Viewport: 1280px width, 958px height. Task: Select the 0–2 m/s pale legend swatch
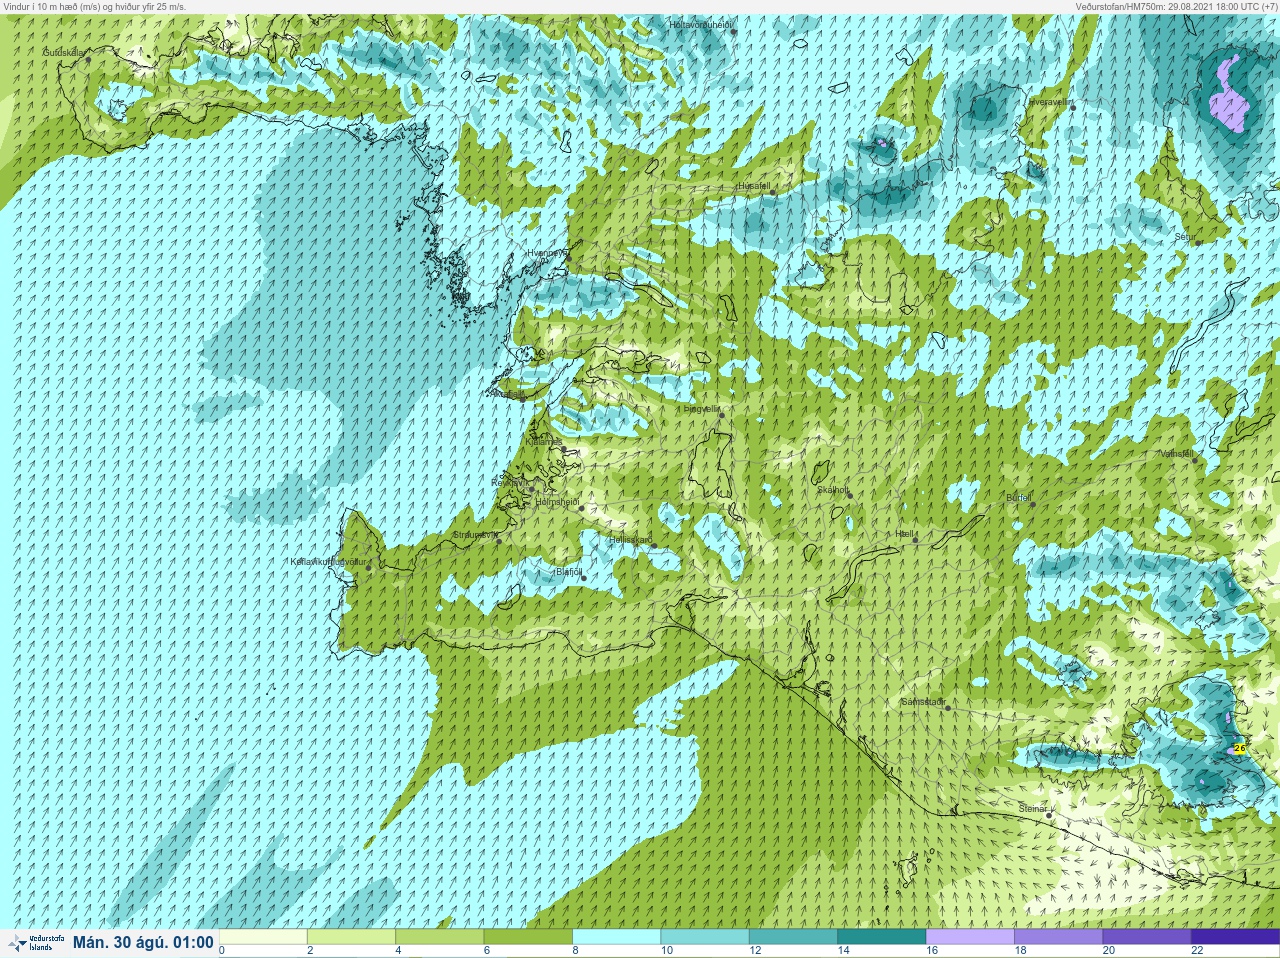coord(263,937)
